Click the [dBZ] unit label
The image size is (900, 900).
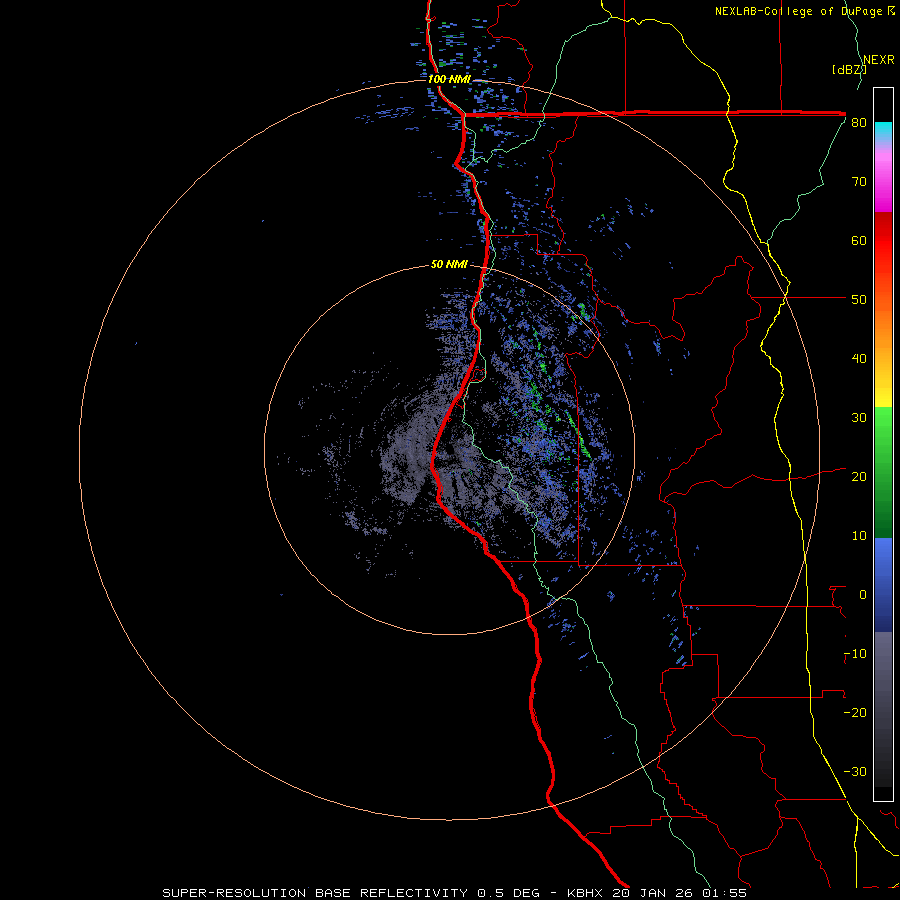849,70
